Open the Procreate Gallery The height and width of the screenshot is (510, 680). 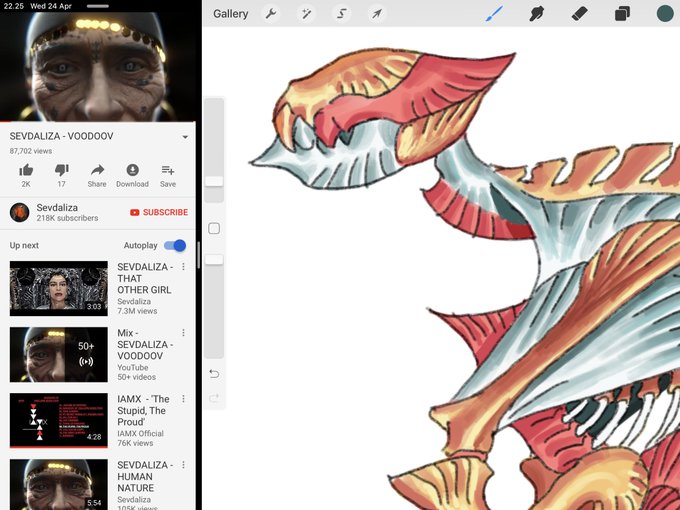pyautogui.click(x=230, y=14)
